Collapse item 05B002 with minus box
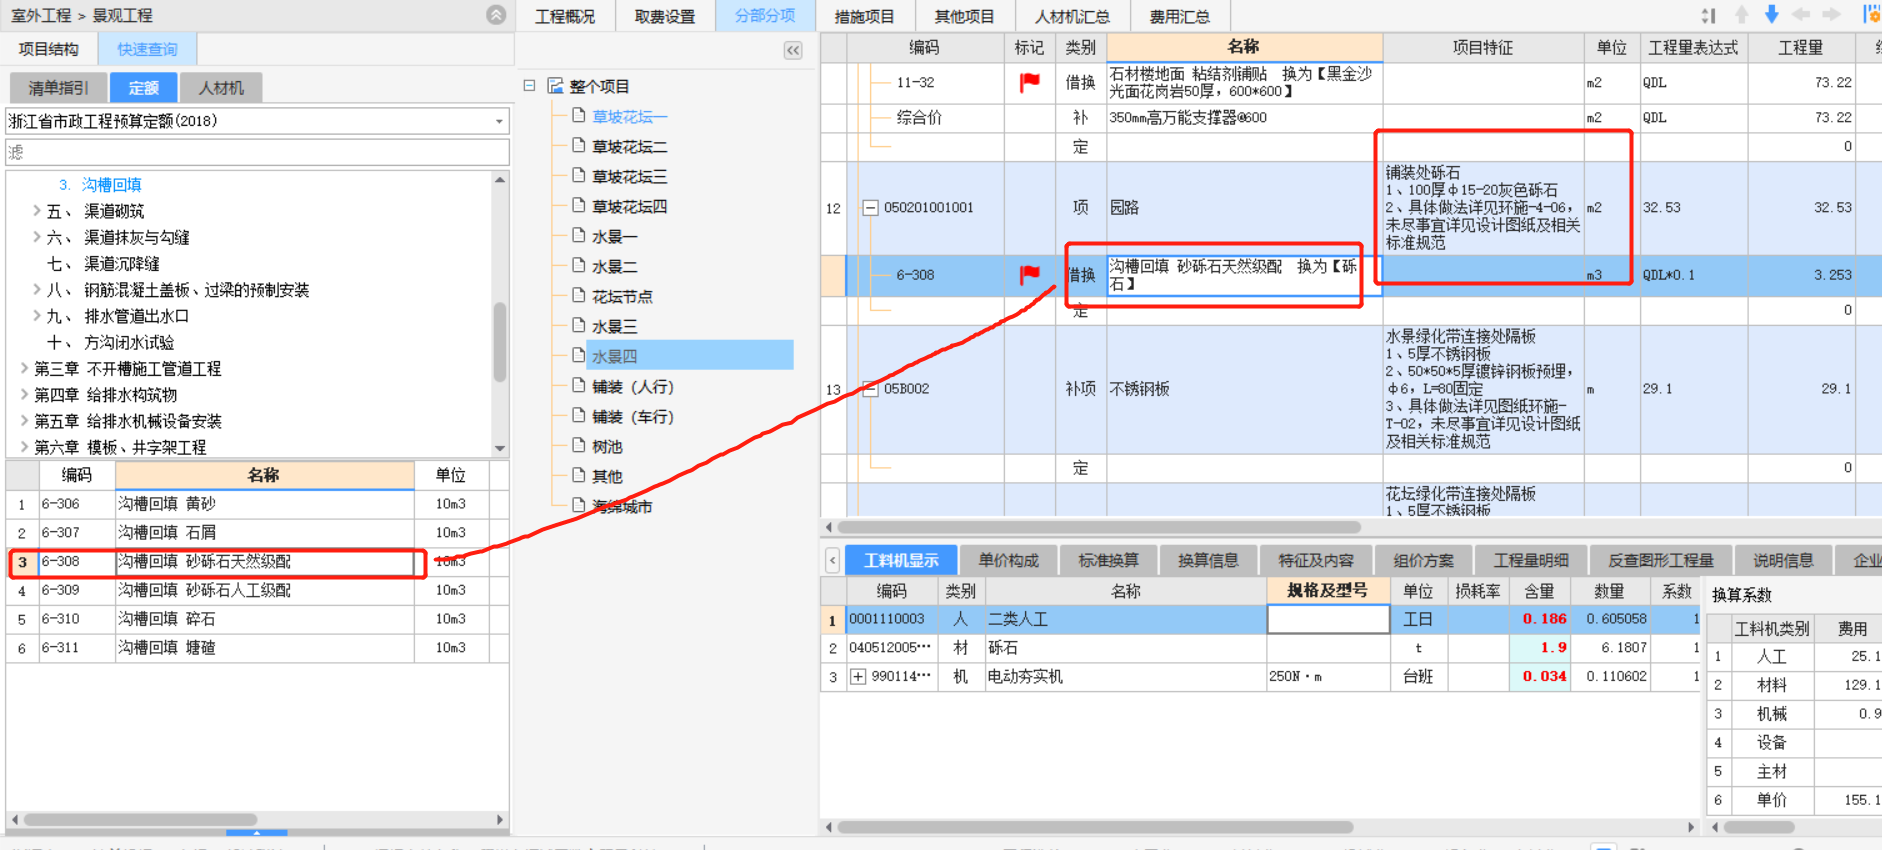This screenshot has height=850, width=1882. point(870,389)
